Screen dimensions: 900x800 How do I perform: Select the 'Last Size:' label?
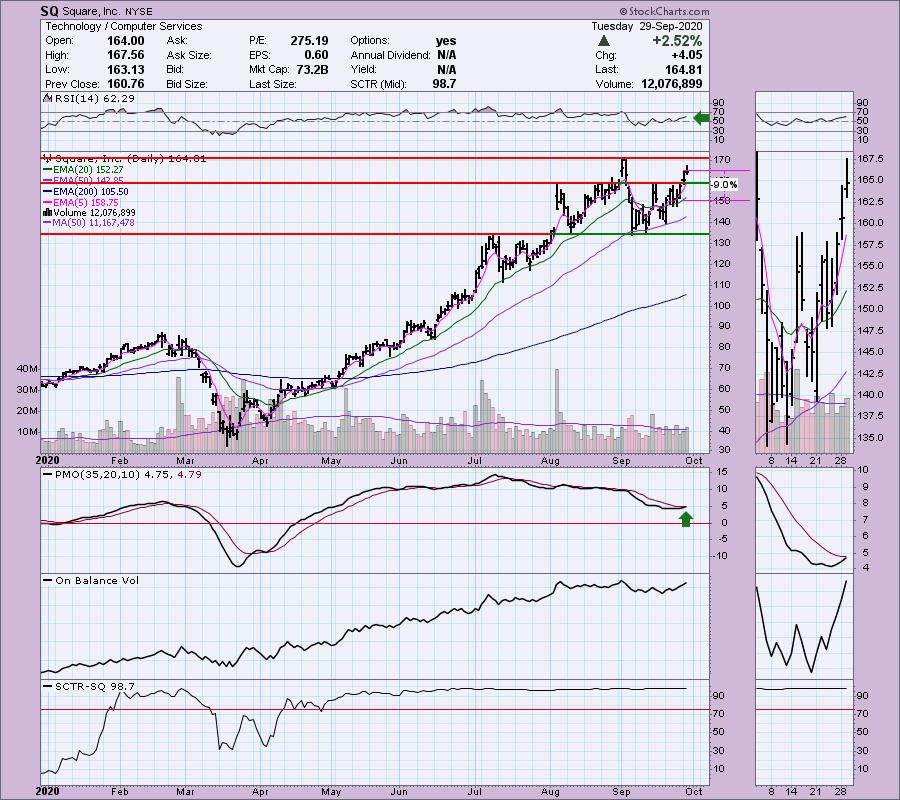coord(273,84)
